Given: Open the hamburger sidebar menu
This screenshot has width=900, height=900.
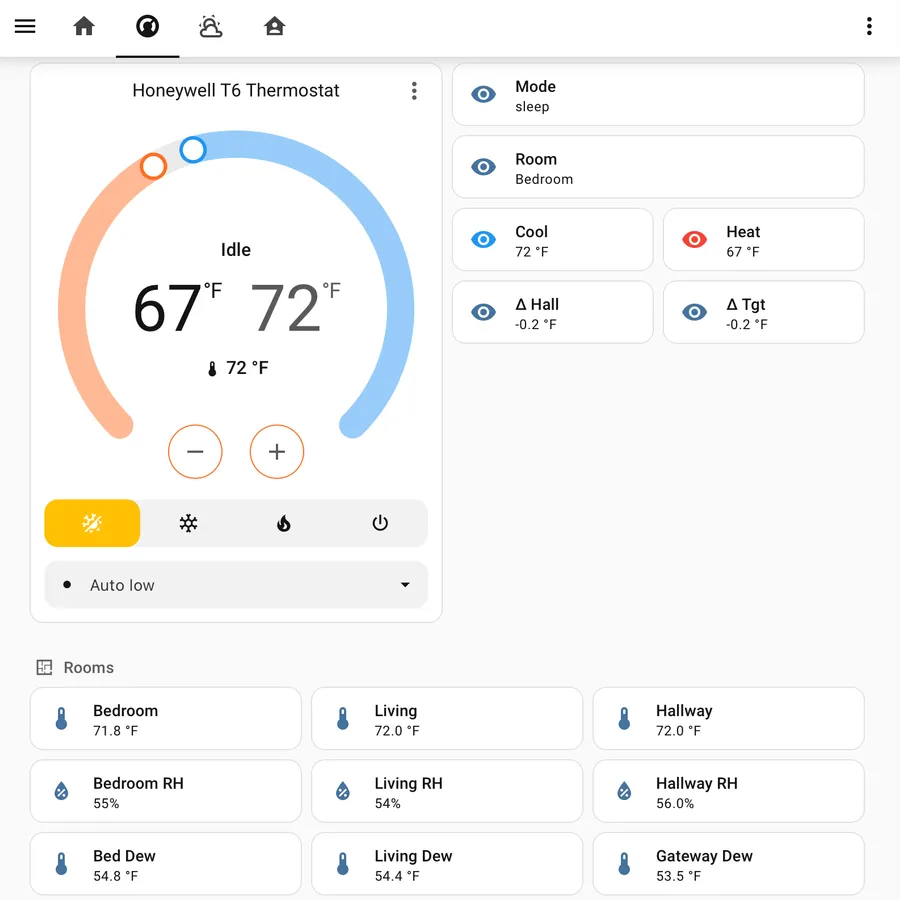Looking at the screenshot, I should click(x=25, y=26).
